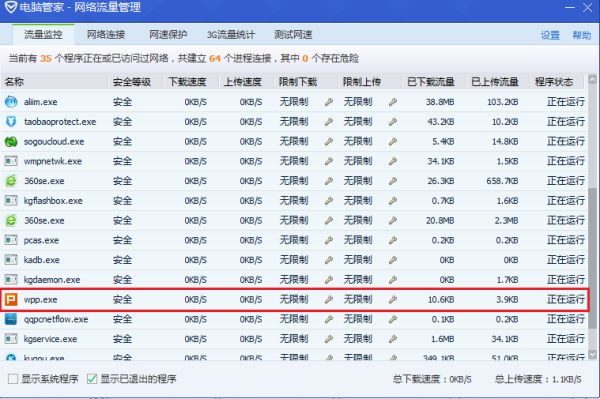Open upload limit wrench for wpp.exe
Image resolution: width=600 pixels, height=399 pixels.
pyautogui.click(x=393, y=300)
